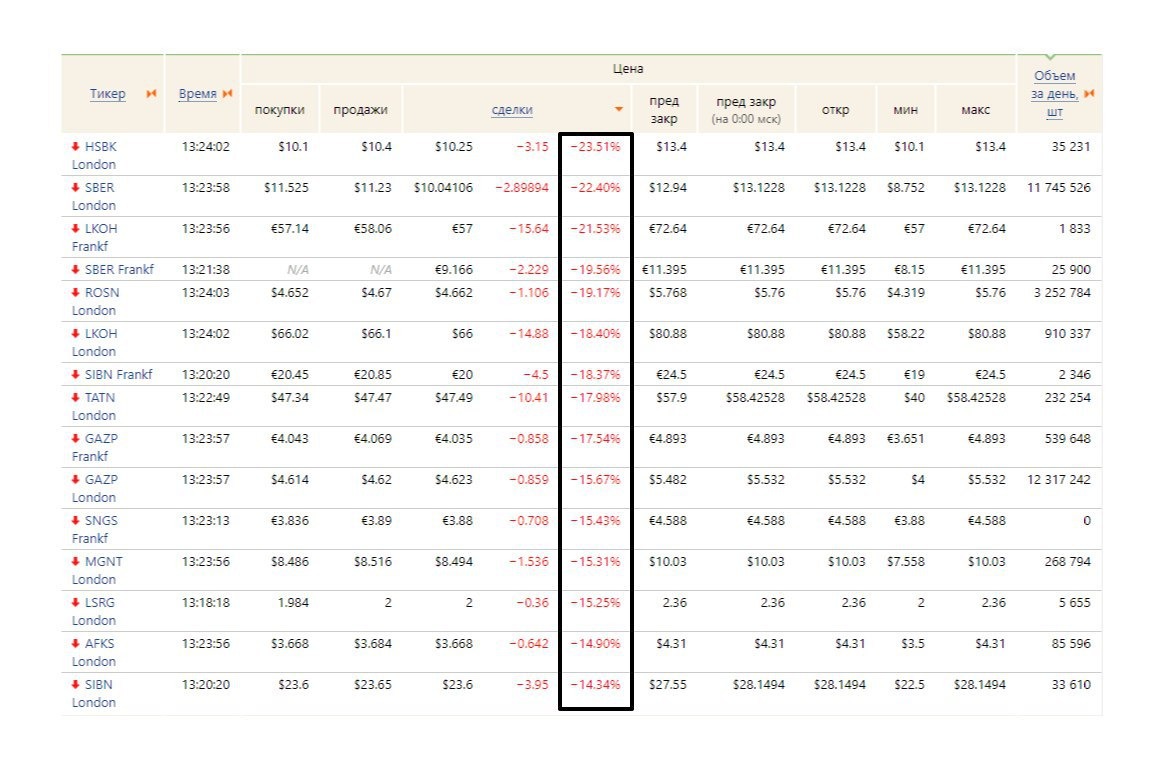Viewport: 1163px width, 769px height.
Task: Click the Цена group header
Action: click(x=627, y=68)
